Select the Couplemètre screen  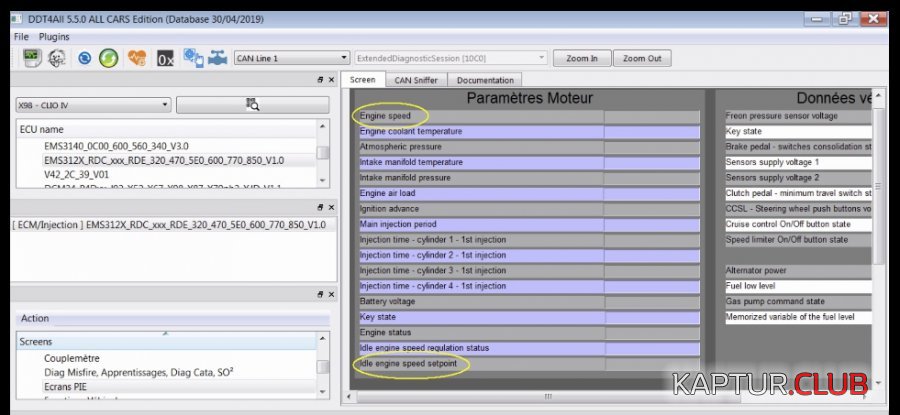72,358
